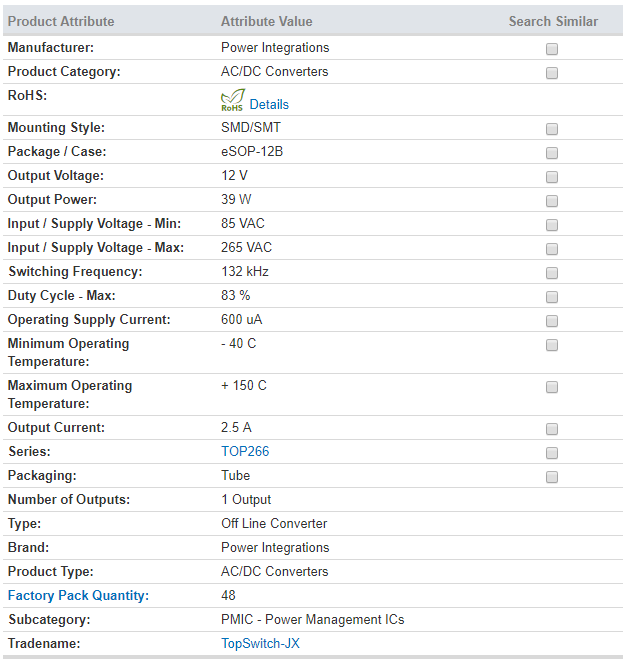Image resolution: width=631 pixels, height=662 pixels.
Task: Tick the Minimum Operating Temperature checkbox
Action: pos(552,345)
